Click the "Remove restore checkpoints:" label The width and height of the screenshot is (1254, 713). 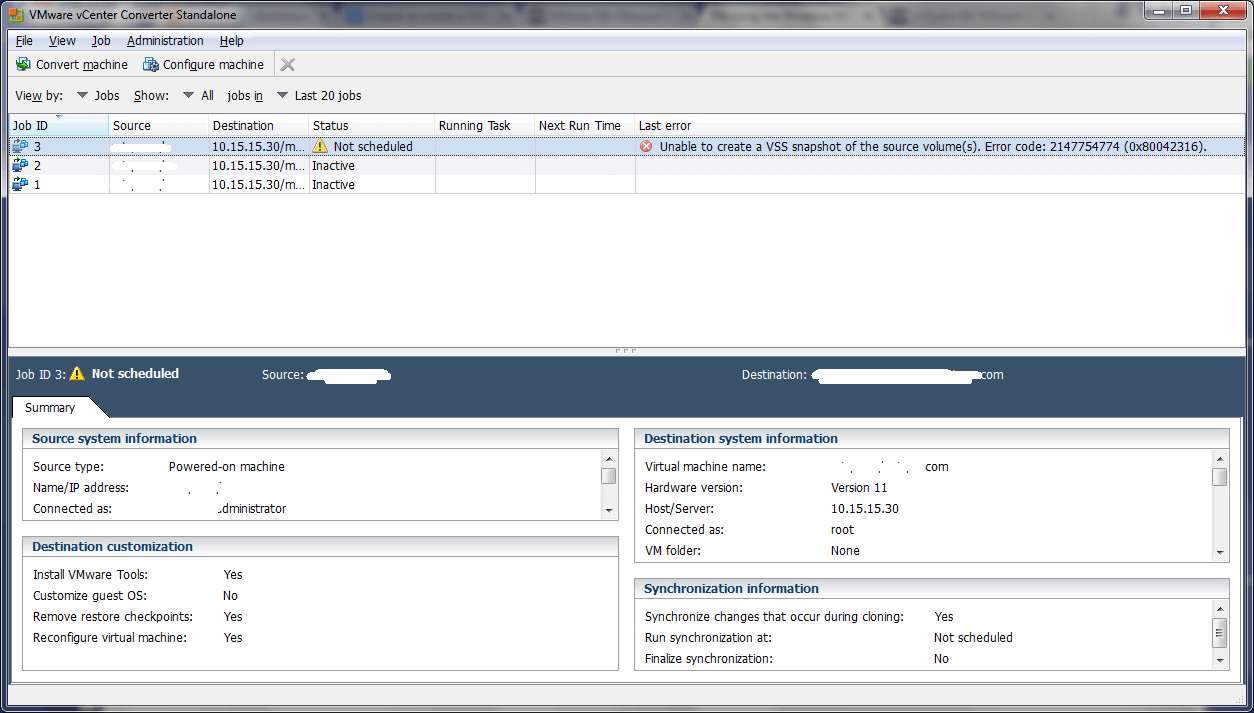(113, 617)
